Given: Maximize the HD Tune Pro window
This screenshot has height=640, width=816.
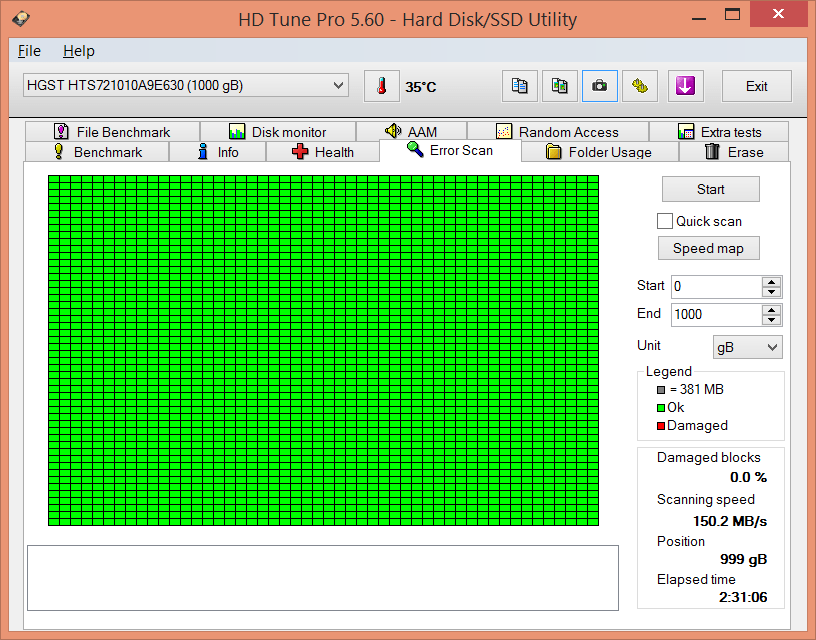Looking at the screenshot, I should coord(732,15).
